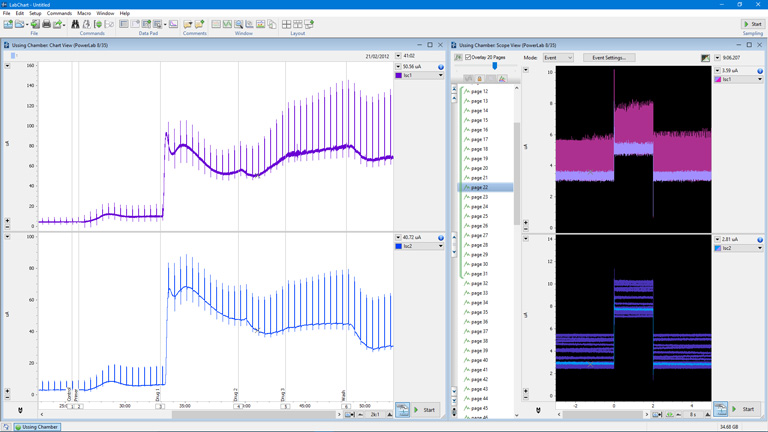768x432 pixels.
Task: Expand the Isc2 channel dropdown in Scope View
Action: 760,248
